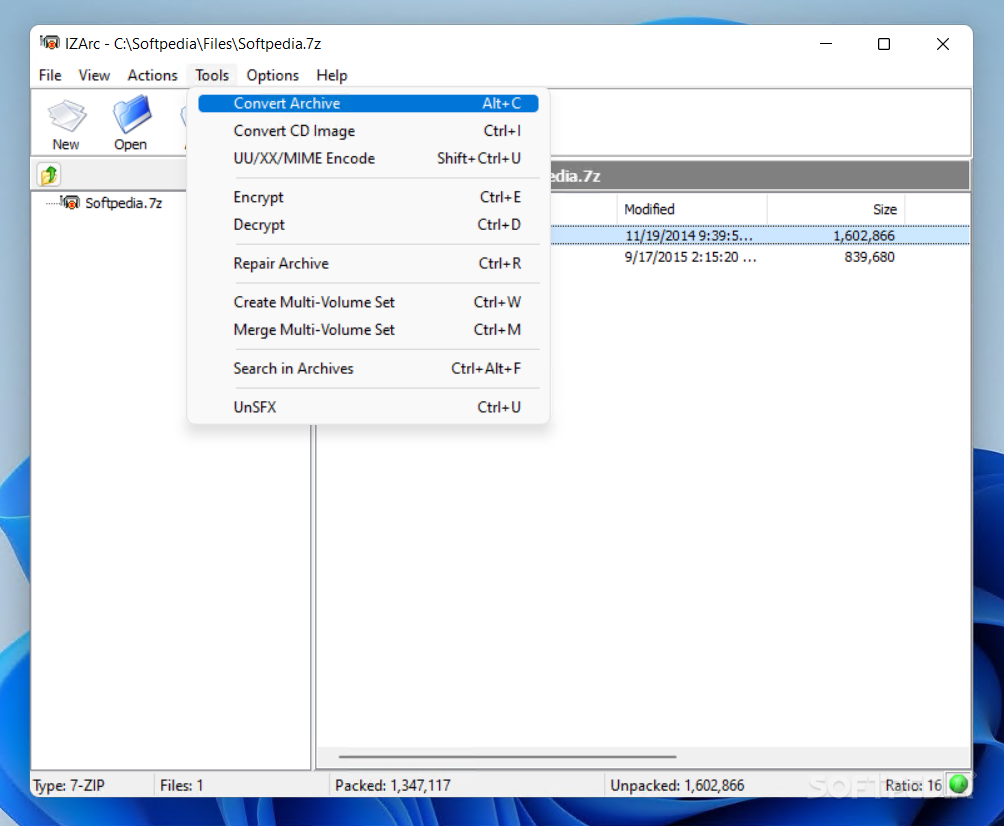Choose Decrypt from the menu
1004x826 pixels.
pos(368,225)
